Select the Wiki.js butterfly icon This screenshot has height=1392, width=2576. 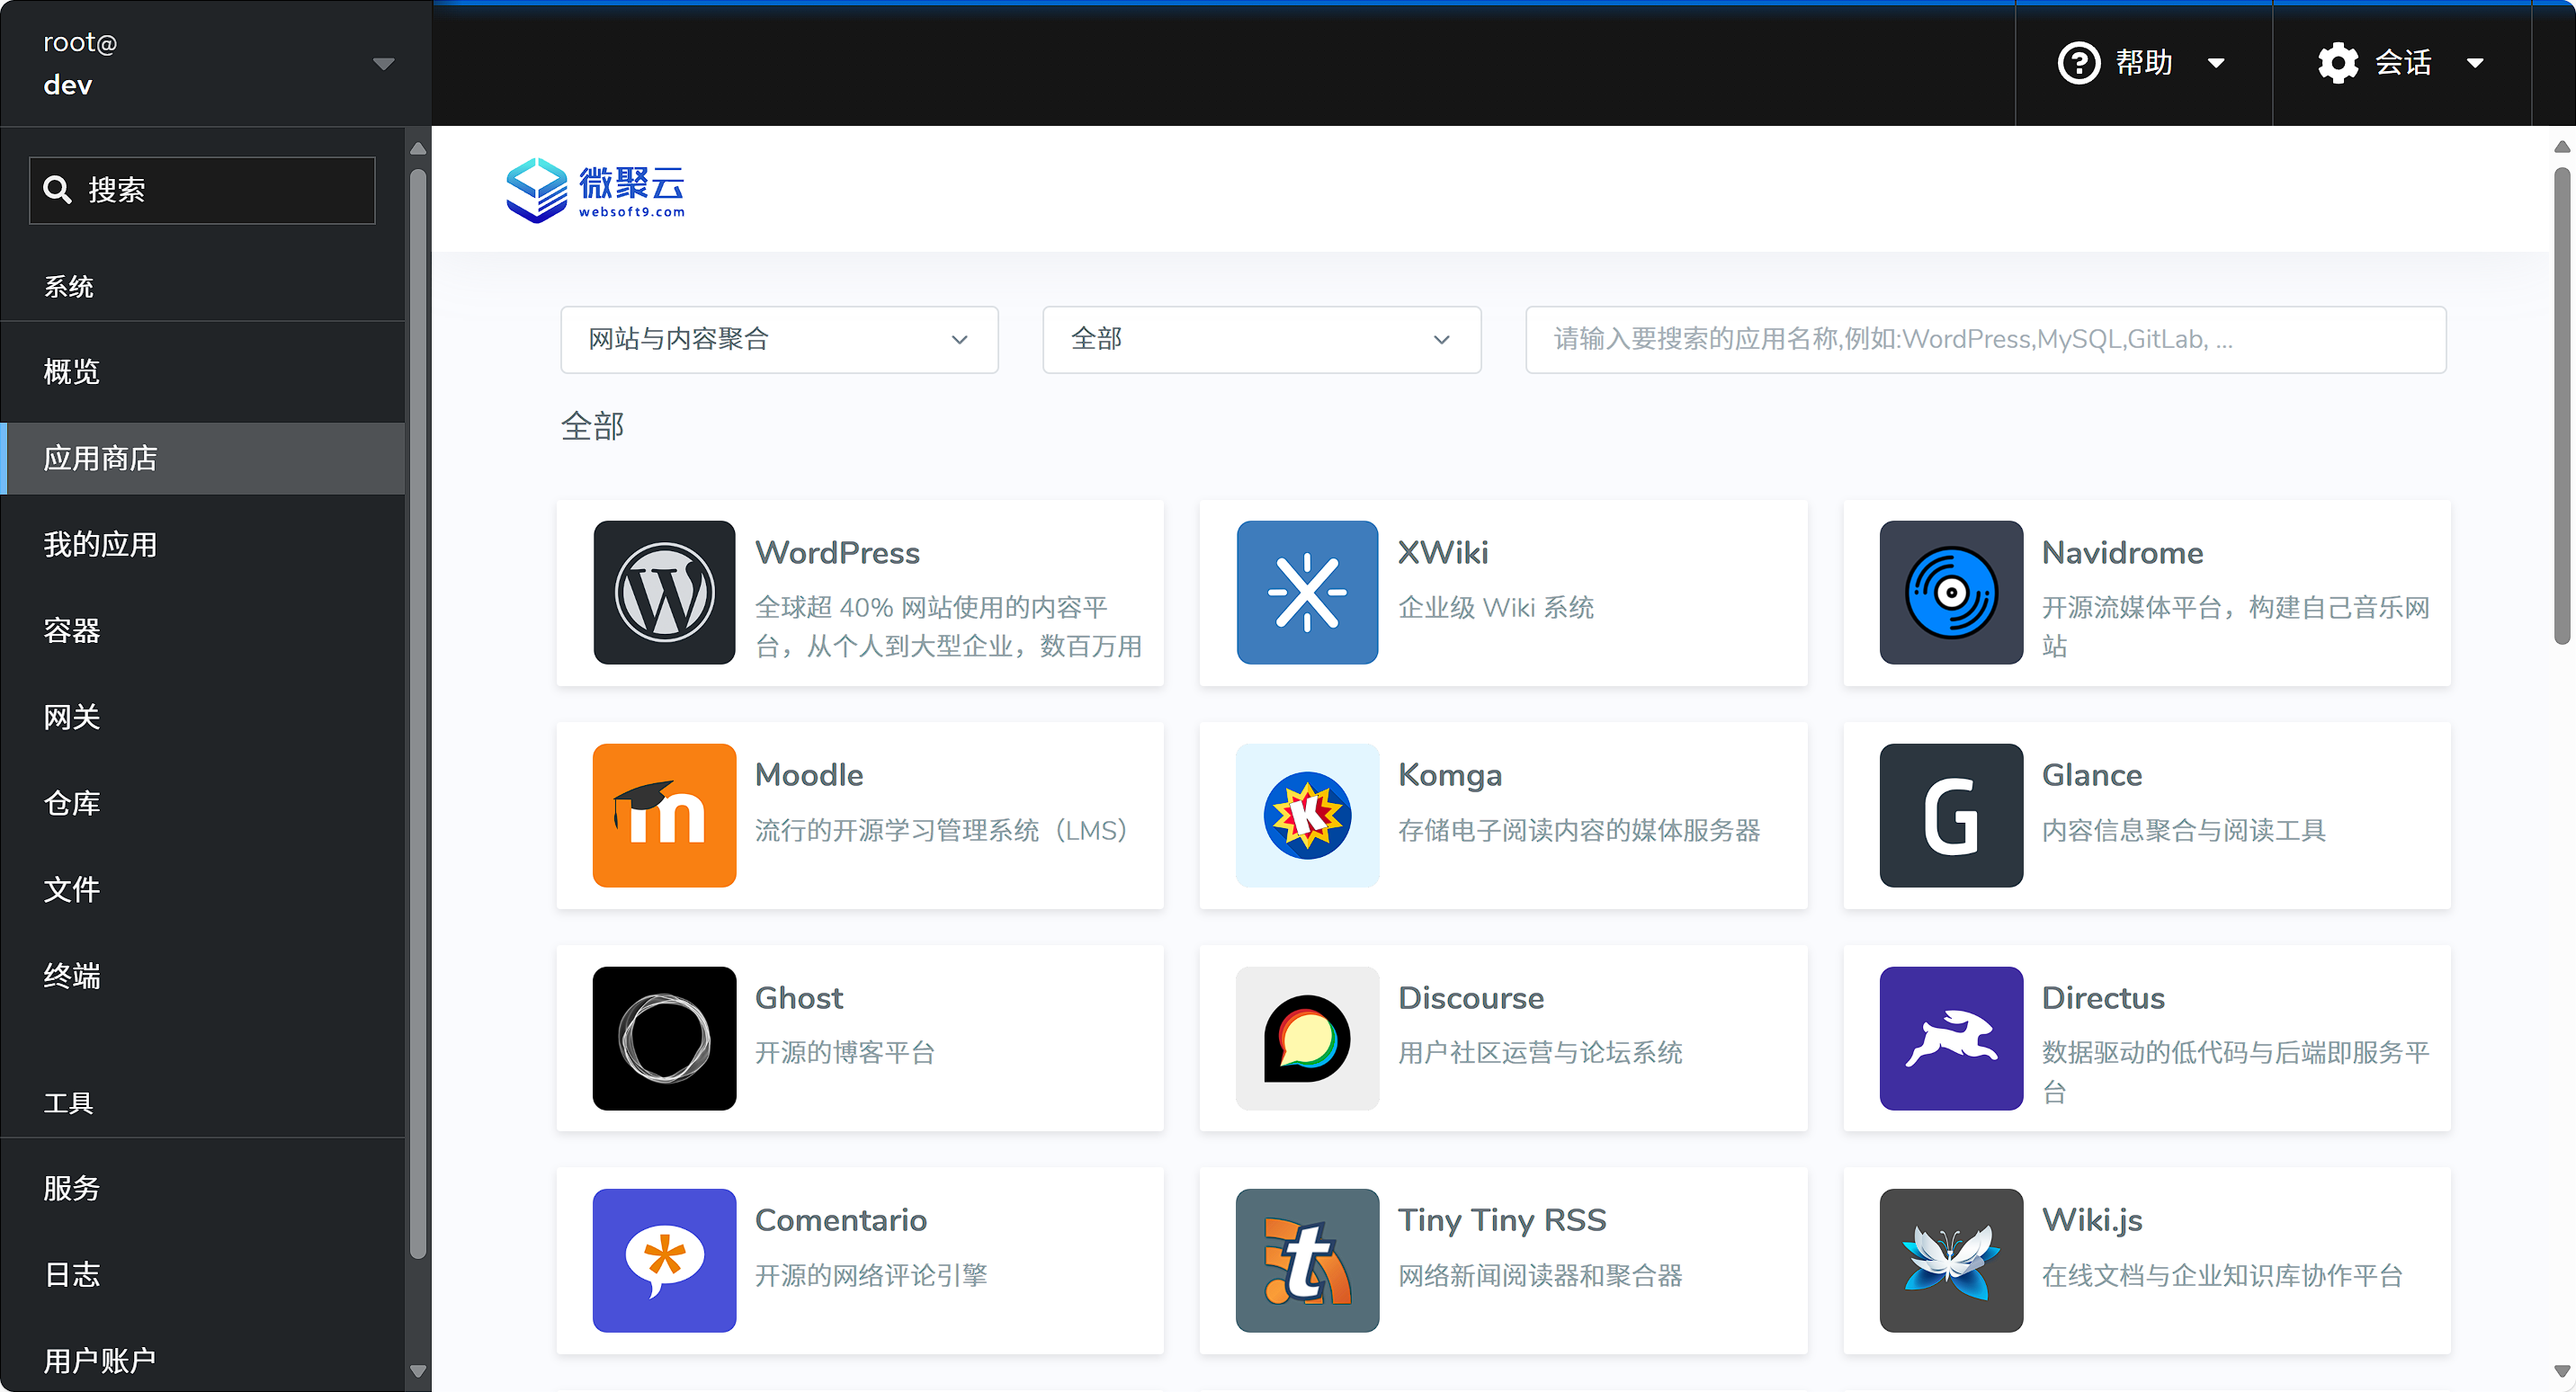point(1950,1260)
